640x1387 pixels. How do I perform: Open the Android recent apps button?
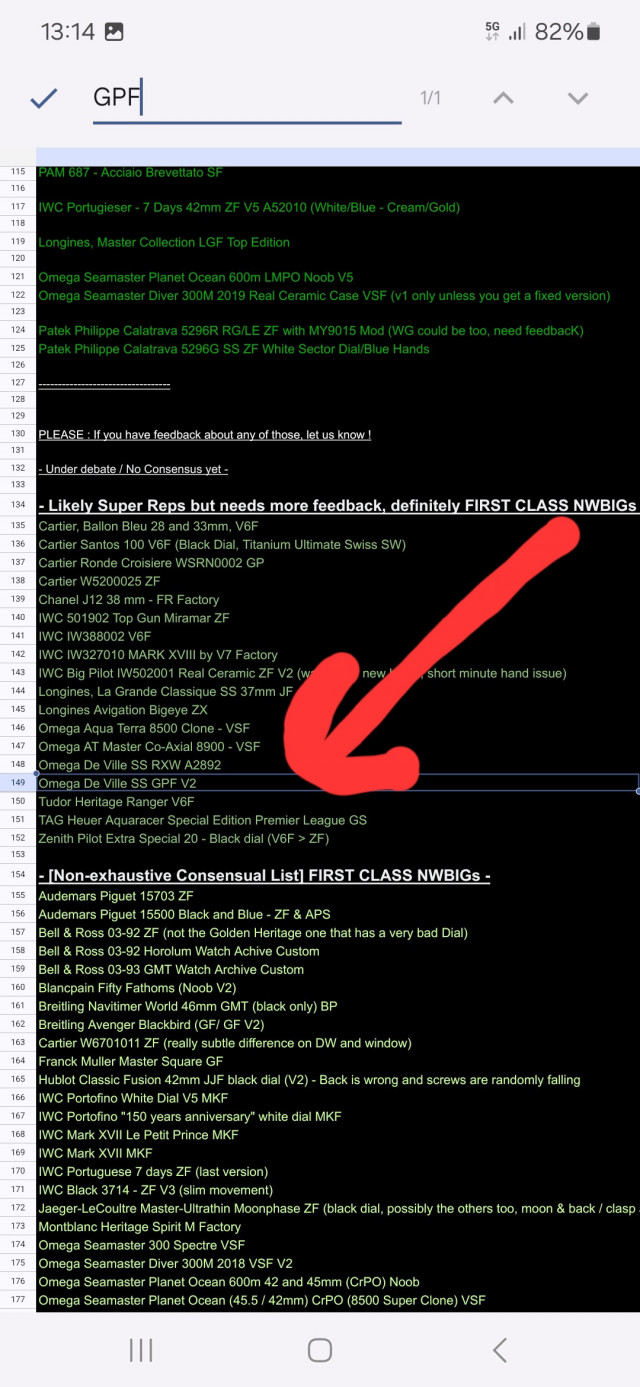[141, 1350]
